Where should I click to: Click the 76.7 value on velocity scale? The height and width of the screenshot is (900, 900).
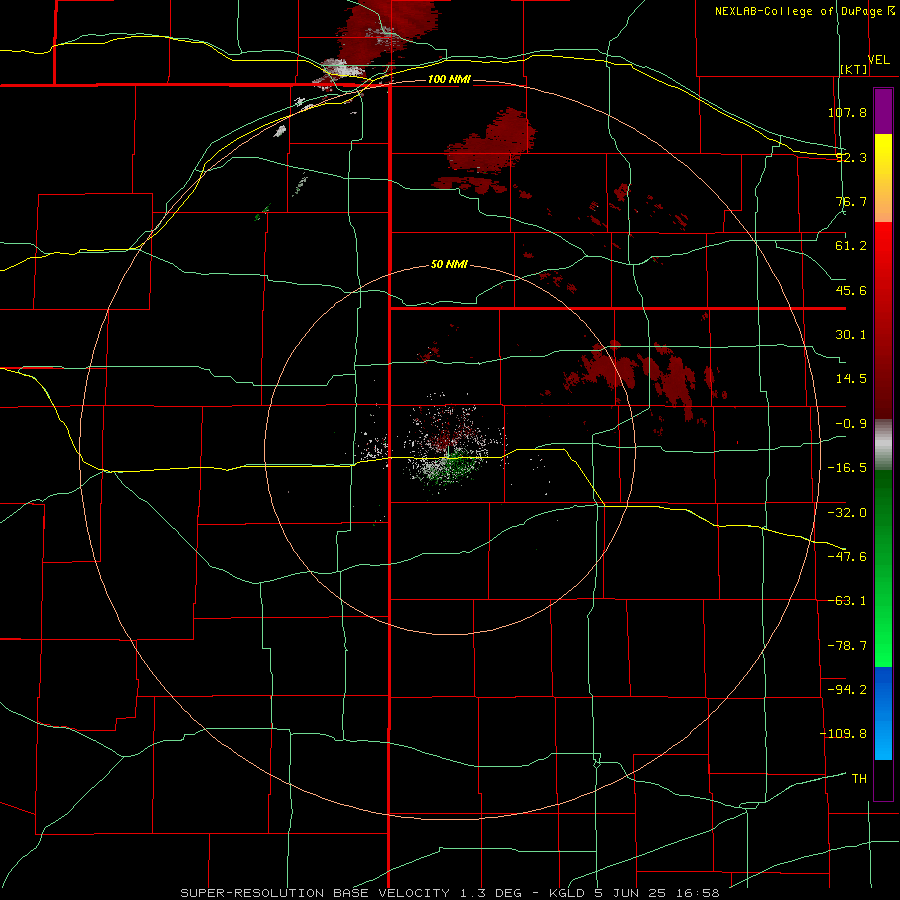pyautogui.click(x=851, y=201)
